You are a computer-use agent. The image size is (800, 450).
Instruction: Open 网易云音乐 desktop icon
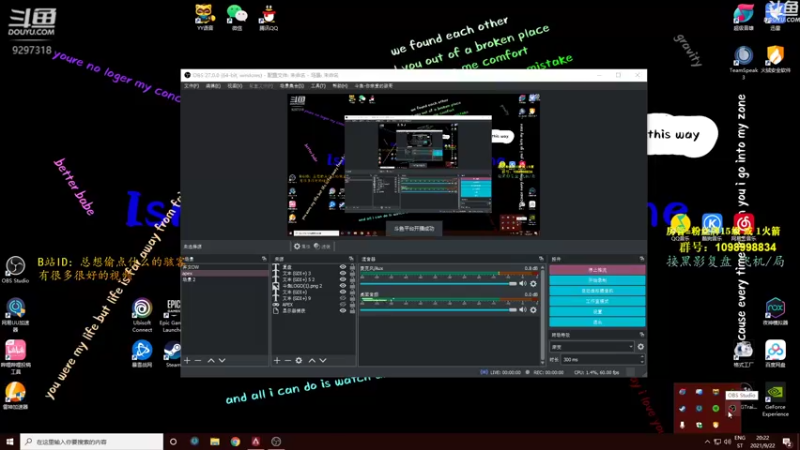[x=743, y=228]
